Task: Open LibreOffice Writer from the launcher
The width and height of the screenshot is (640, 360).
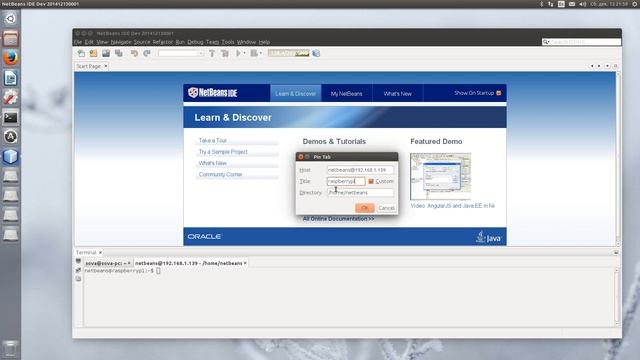Action: 11,78
